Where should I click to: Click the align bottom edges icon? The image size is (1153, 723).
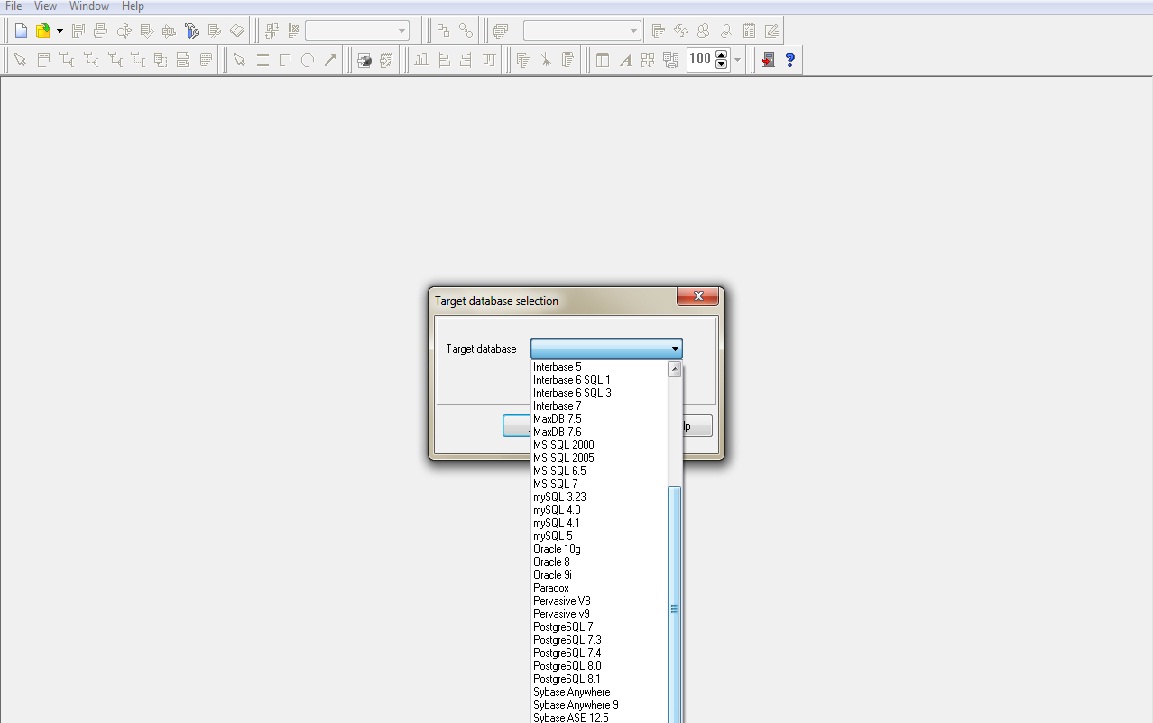pyautogui.click(x=421, y=60)
